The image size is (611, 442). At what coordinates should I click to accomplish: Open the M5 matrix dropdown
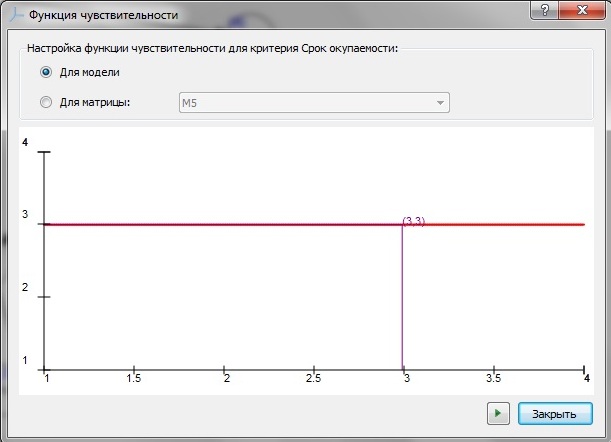(x=314, y=103)
